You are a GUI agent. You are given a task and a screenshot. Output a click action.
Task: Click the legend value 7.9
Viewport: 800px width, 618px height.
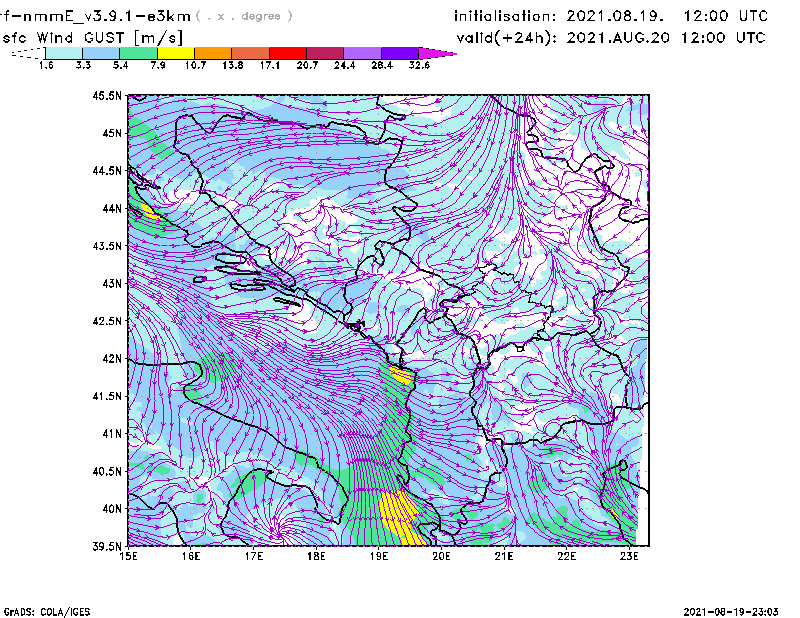[x=158, y=65]
